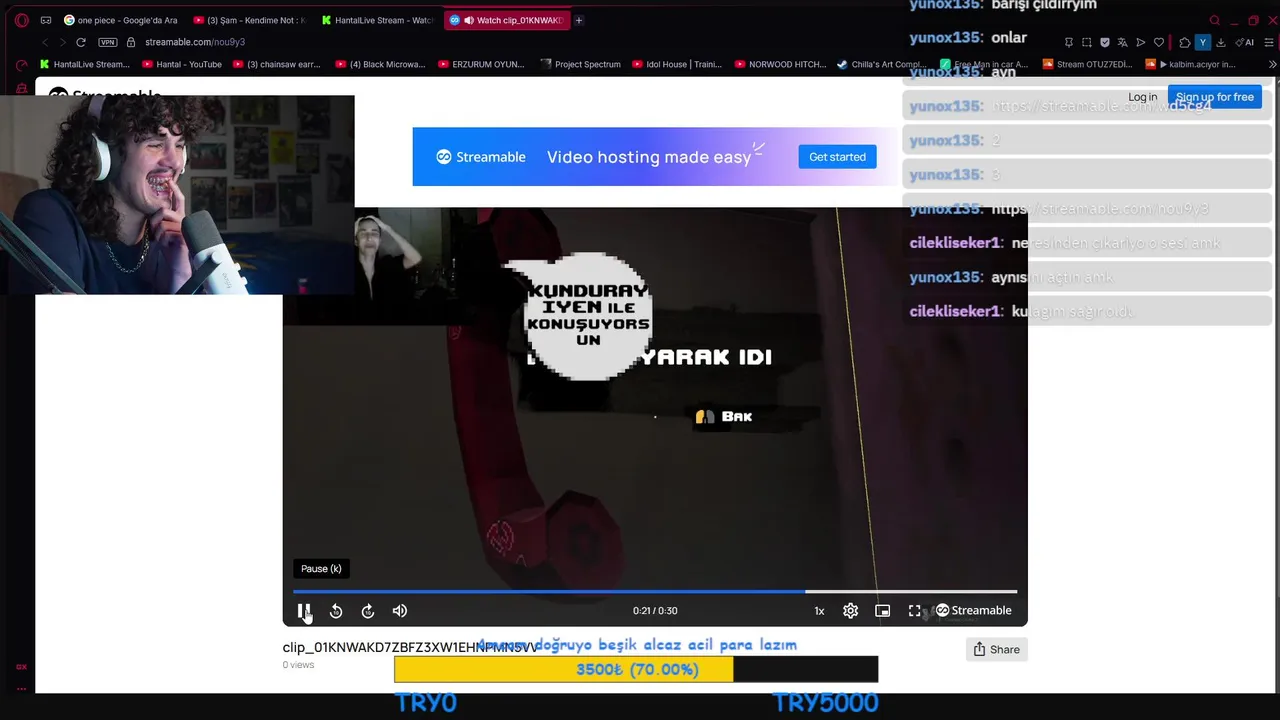Viewport: 1280px width, 720px height.
Task: Switch to one piece Google search tab
Action: pyautogui.click(x=120, y=20)
